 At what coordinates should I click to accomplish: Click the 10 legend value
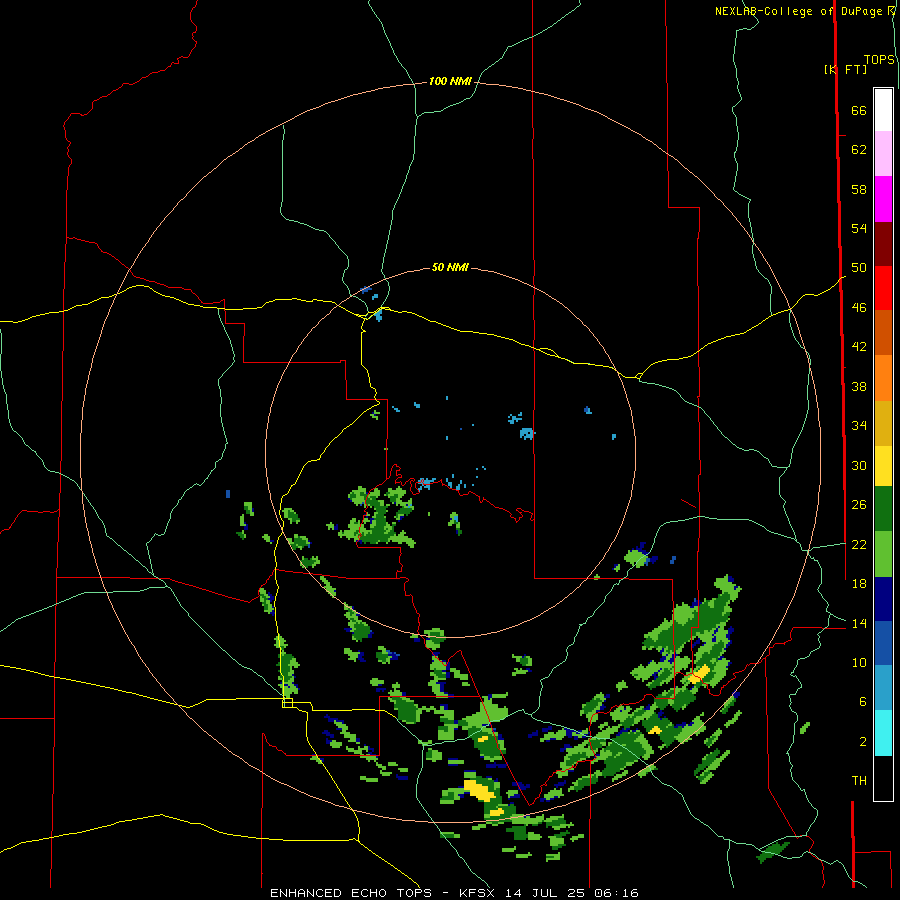859,663
